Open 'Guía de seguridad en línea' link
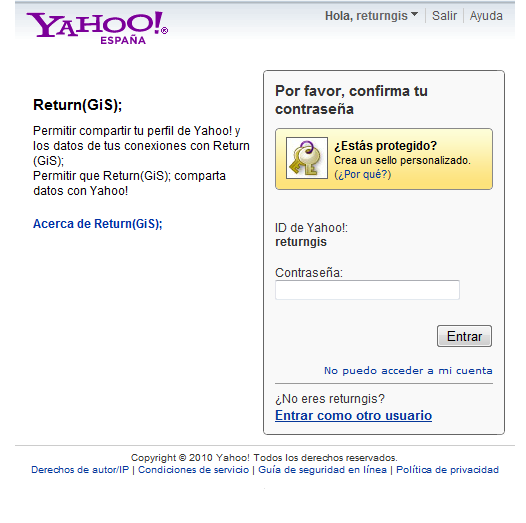 tap(322, 469)
